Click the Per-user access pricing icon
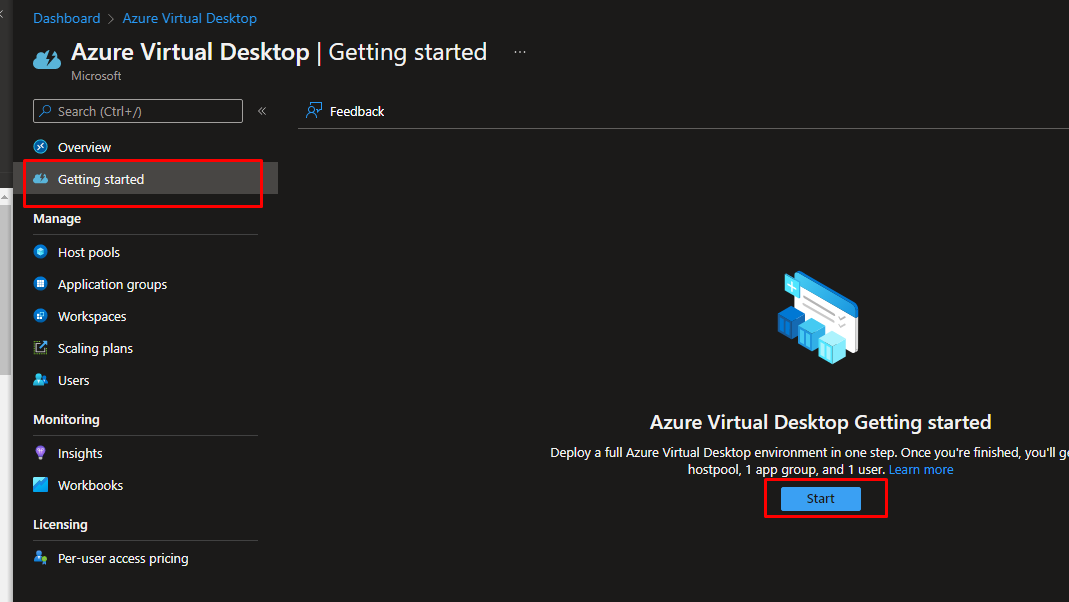The image size is (1069, 602). (41, 558)
